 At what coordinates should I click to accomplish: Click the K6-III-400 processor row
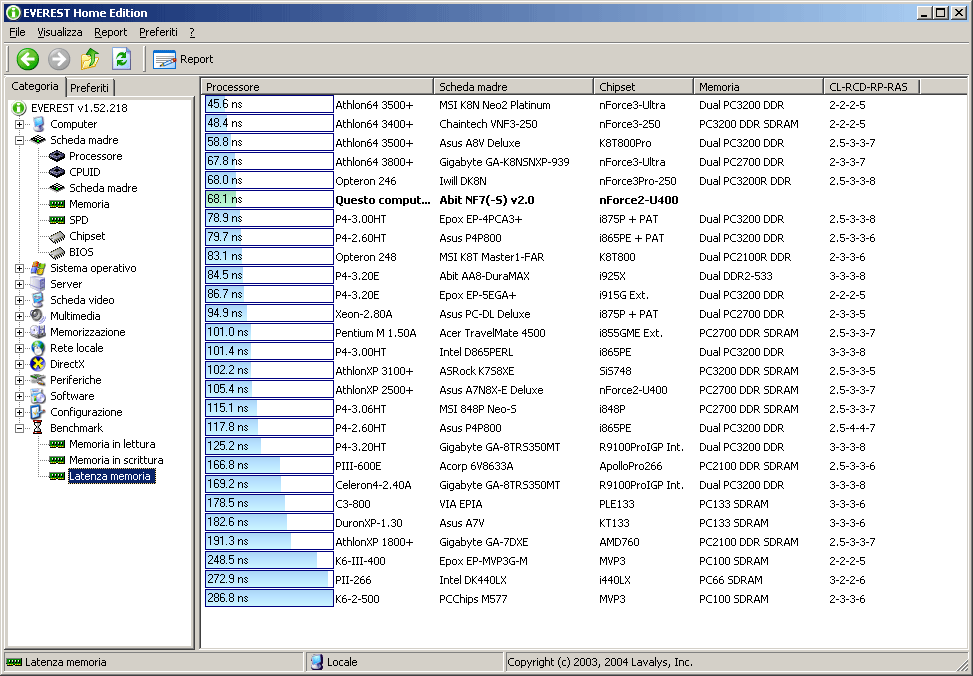583,561
